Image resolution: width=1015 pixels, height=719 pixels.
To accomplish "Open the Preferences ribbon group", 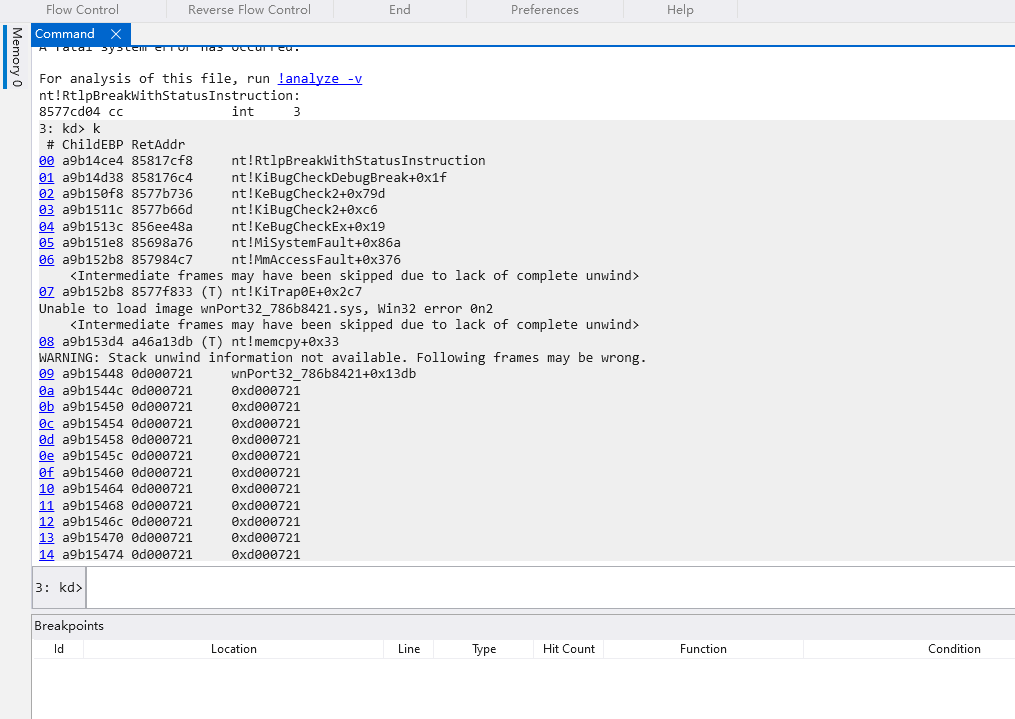I will (544, 10).
